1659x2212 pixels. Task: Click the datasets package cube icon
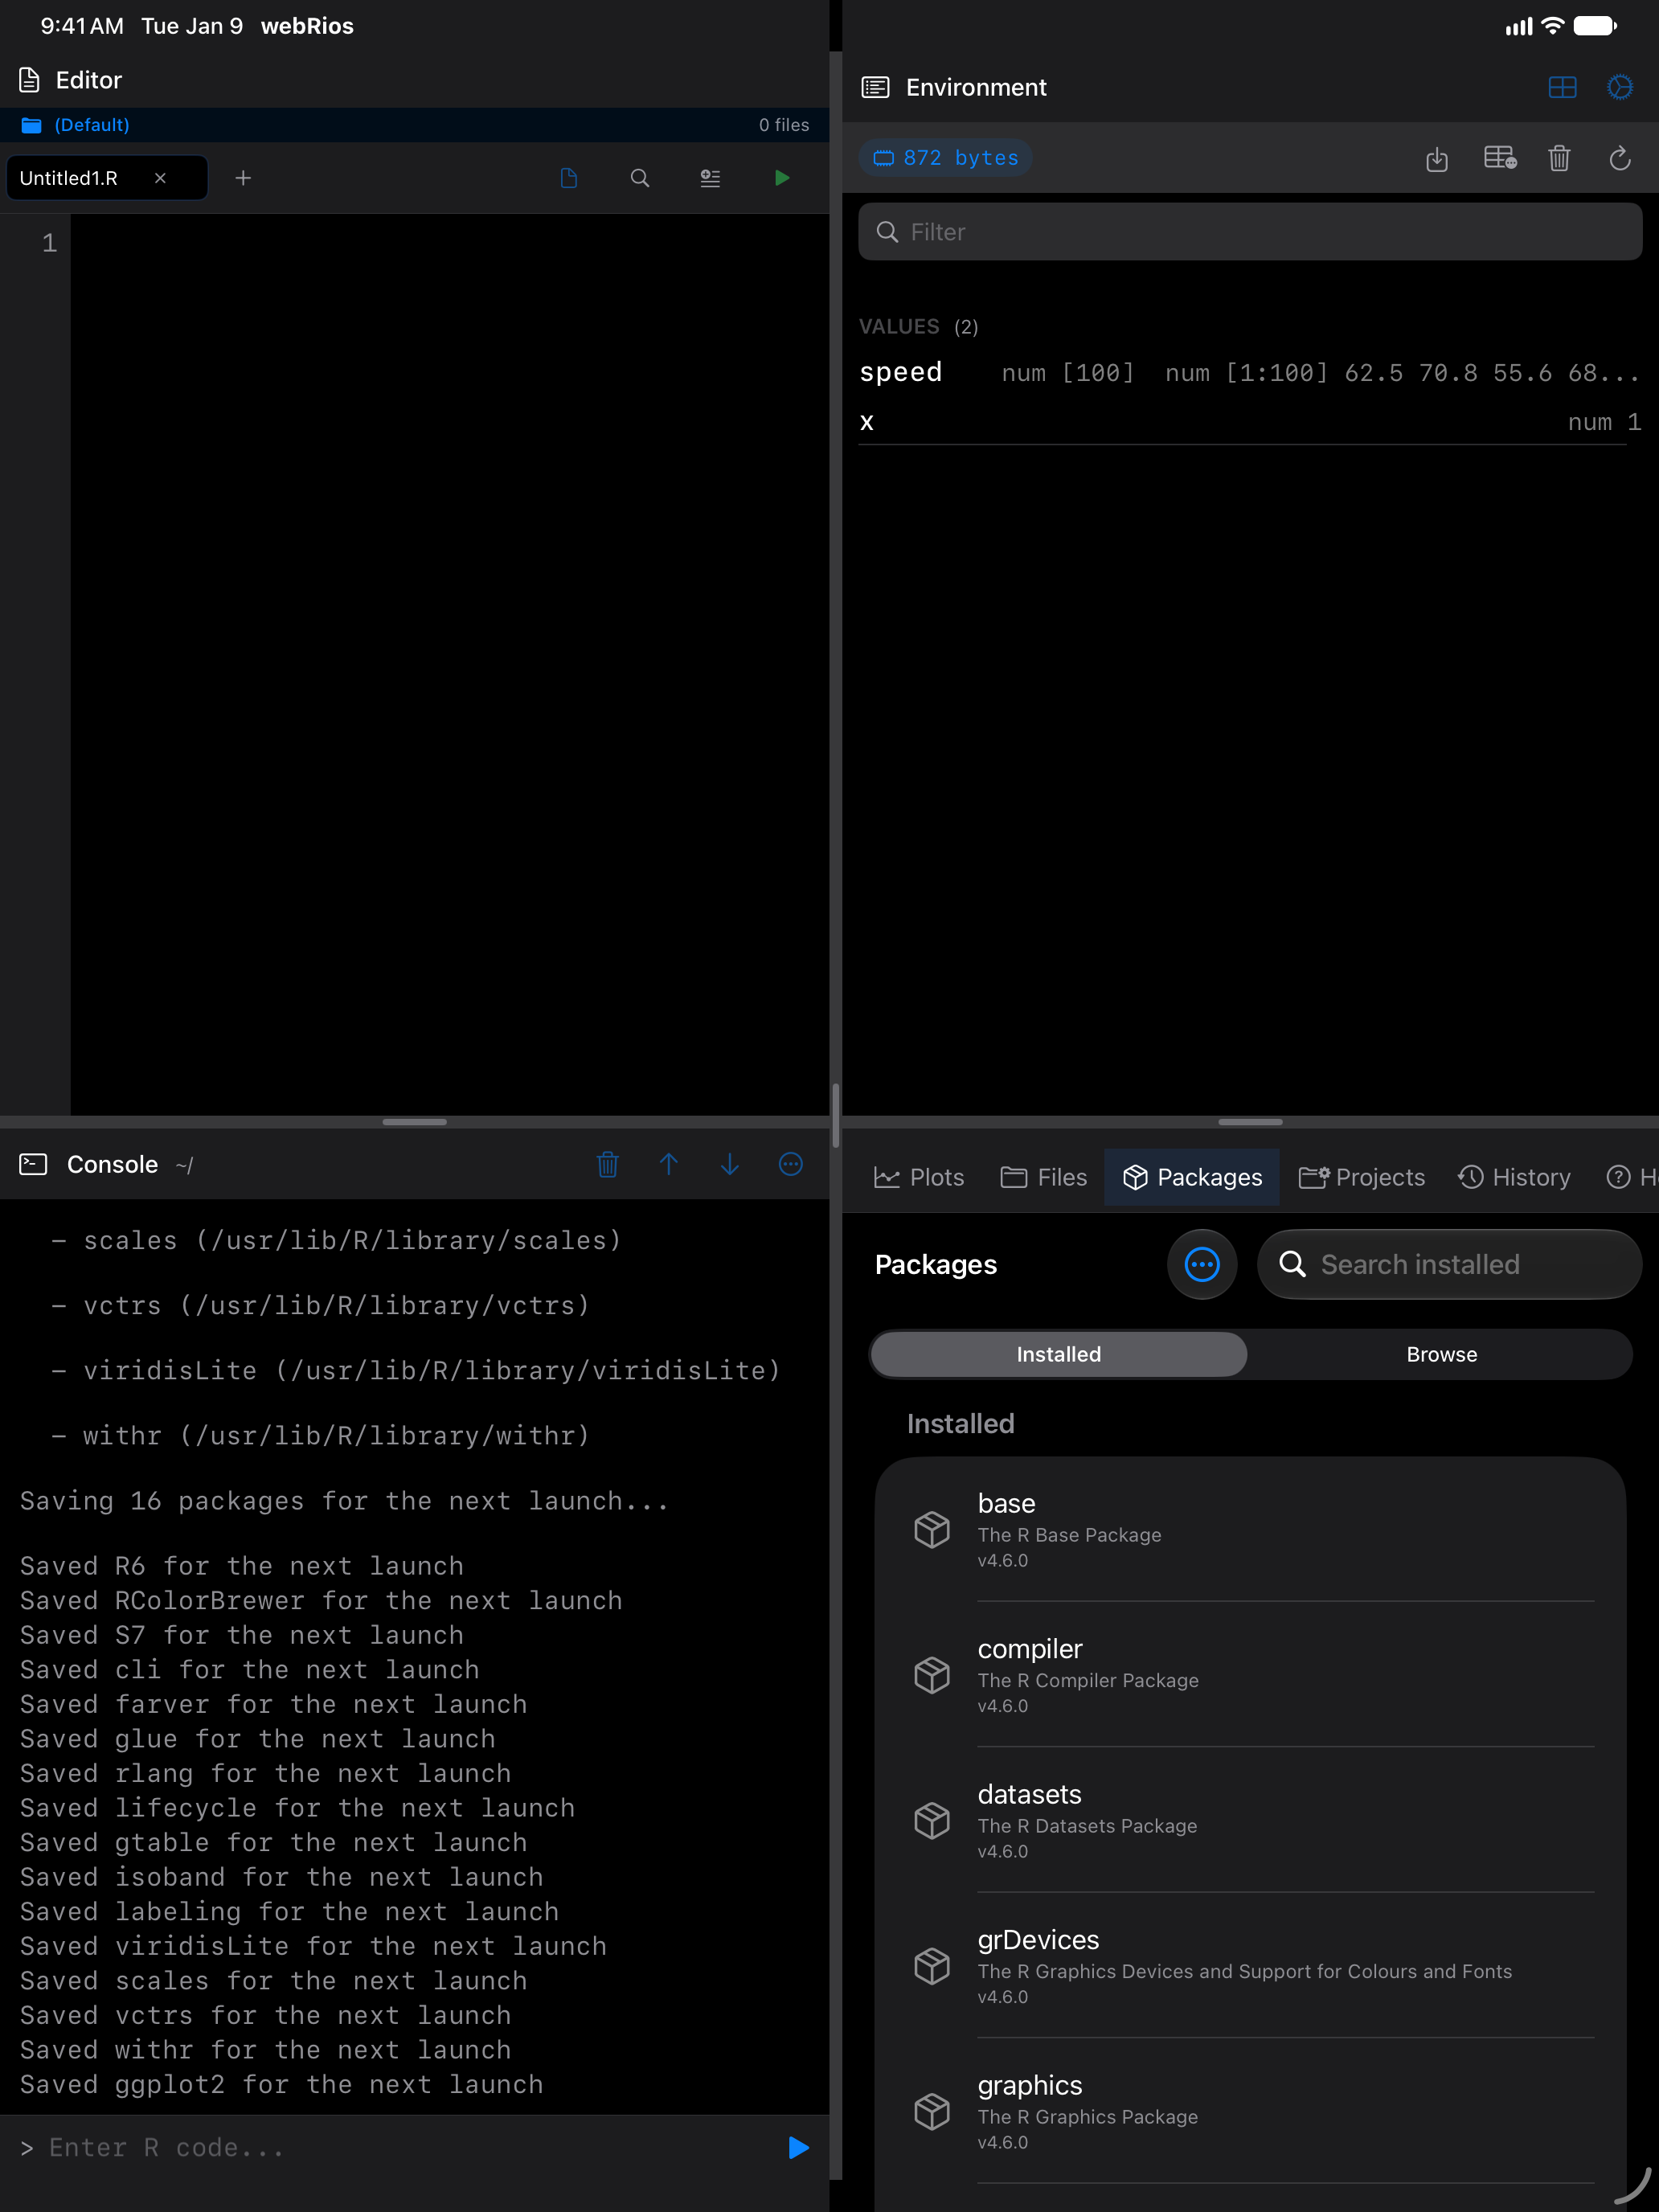pyautogui.click(x=932, y=1821)
